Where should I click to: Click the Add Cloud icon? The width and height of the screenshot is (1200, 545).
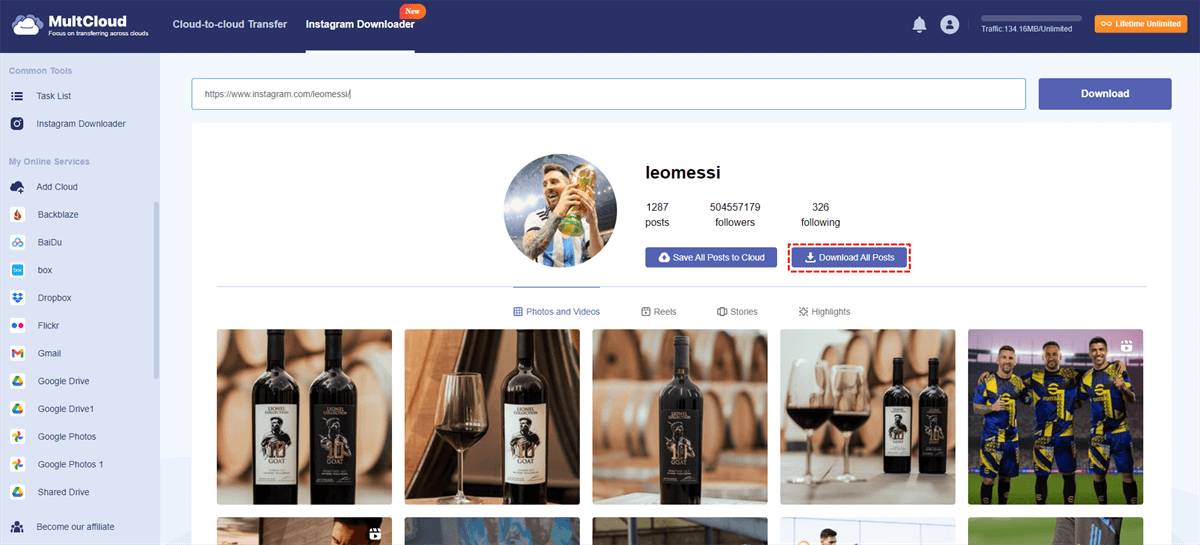point(17,187)
